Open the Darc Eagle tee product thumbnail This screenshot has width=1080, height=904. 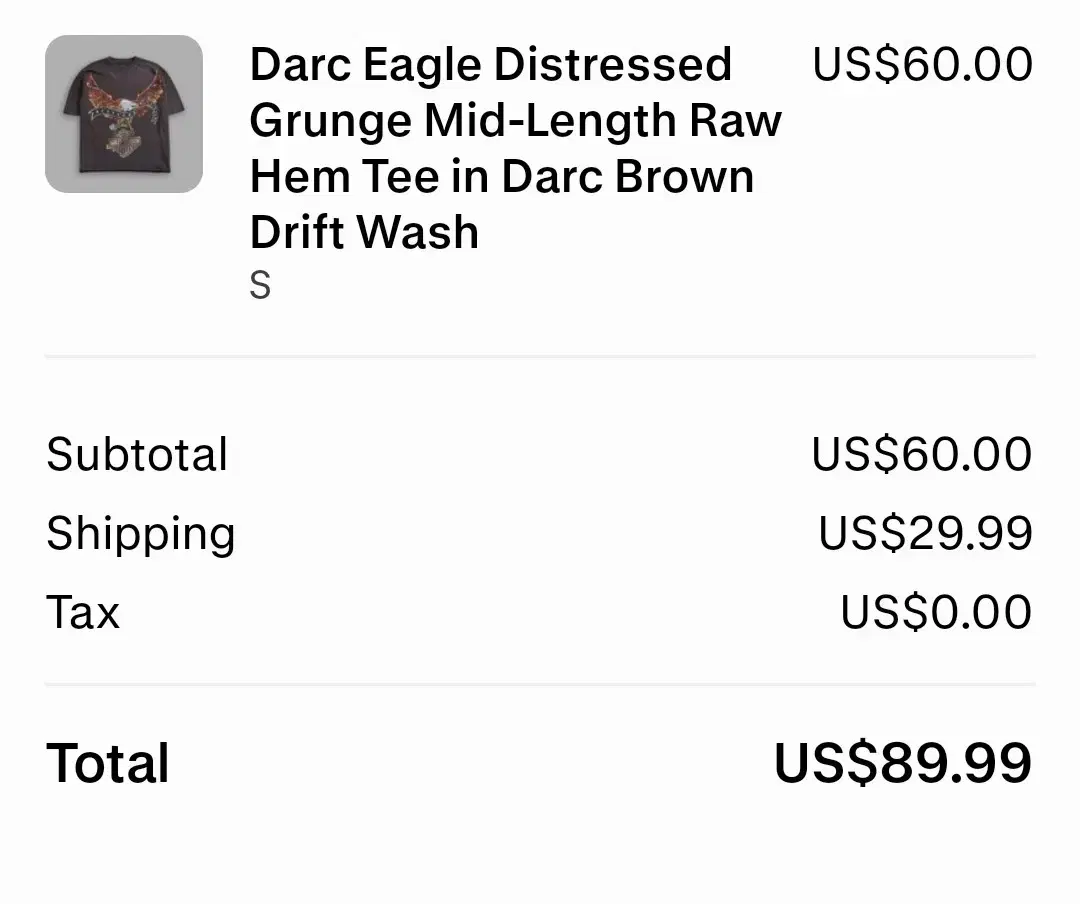(x=124, y=114)
